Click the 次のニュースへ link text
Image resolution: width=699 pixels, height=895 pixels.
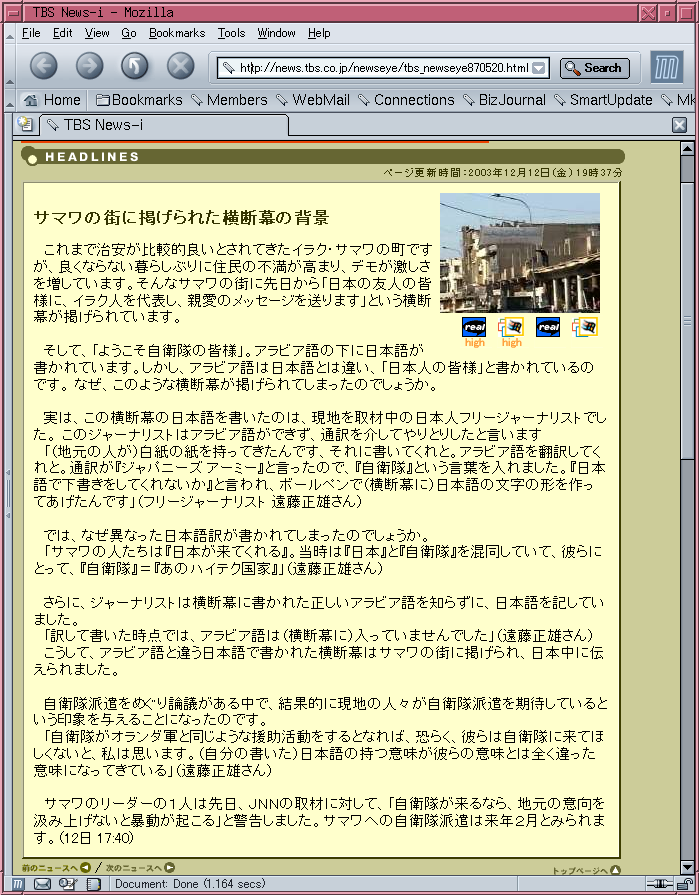click(x=134, y=868)
